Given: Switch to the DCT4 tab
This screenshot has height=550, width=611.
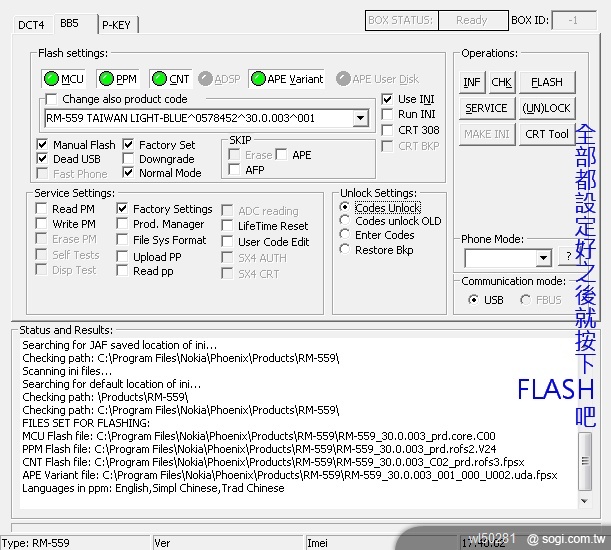Looking at the screenshot, I should [x=32, y=25].
